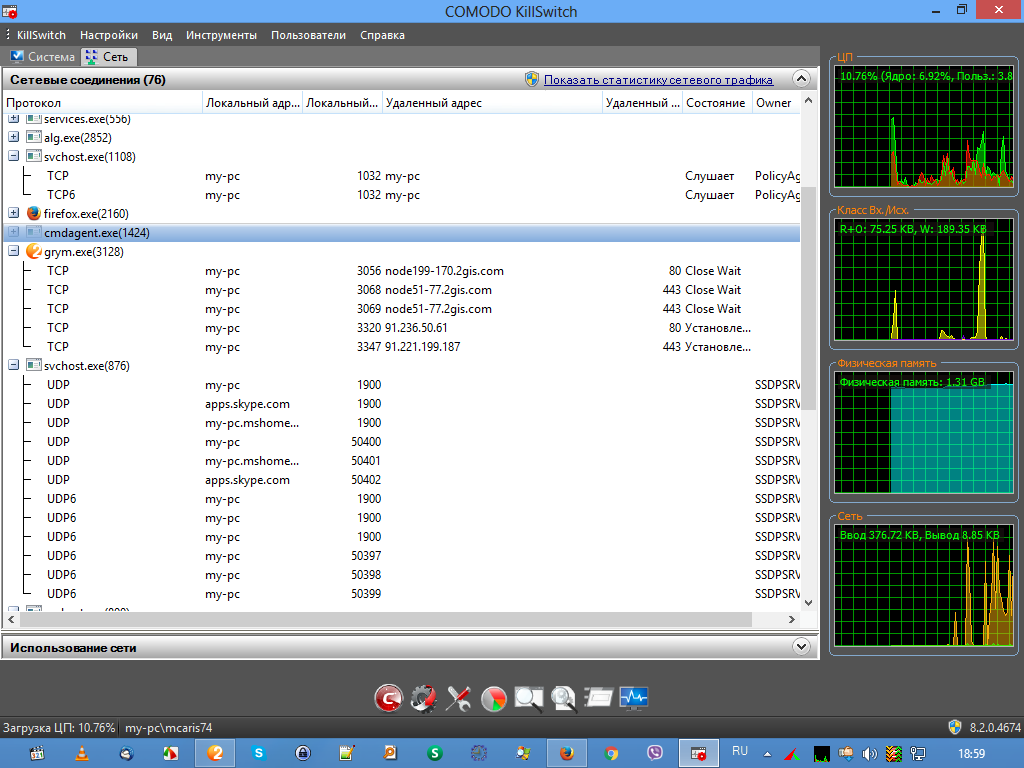
Task: Click the horizontal scrollbar left arrow
Action: [11, 619]
